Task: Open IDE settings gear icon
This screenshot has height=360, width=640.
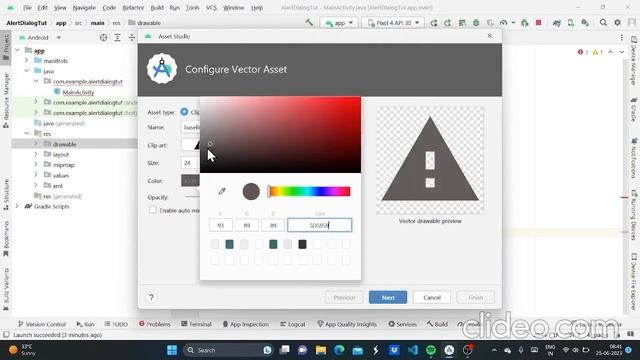Action: [617, 23]
